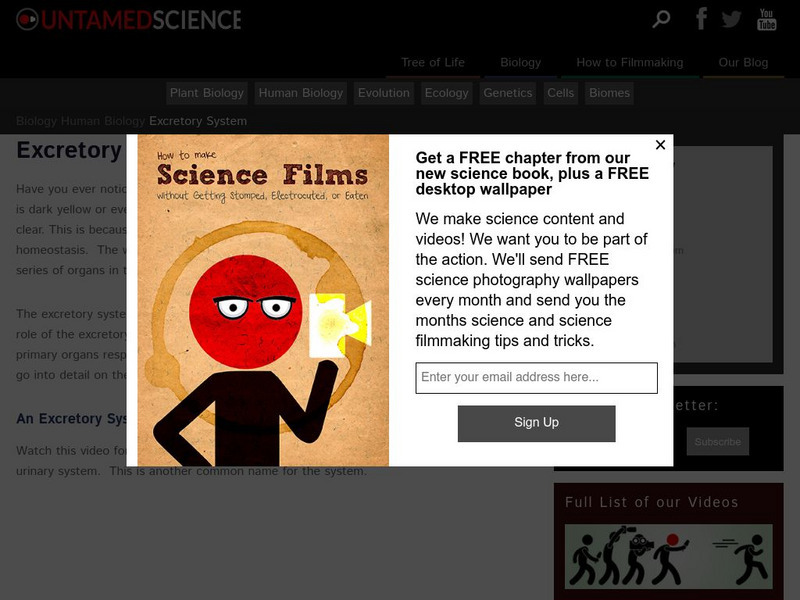Open the How to Filmmaking menu
This screenshot has width=800, height=600.
click(x=630, y=62)
